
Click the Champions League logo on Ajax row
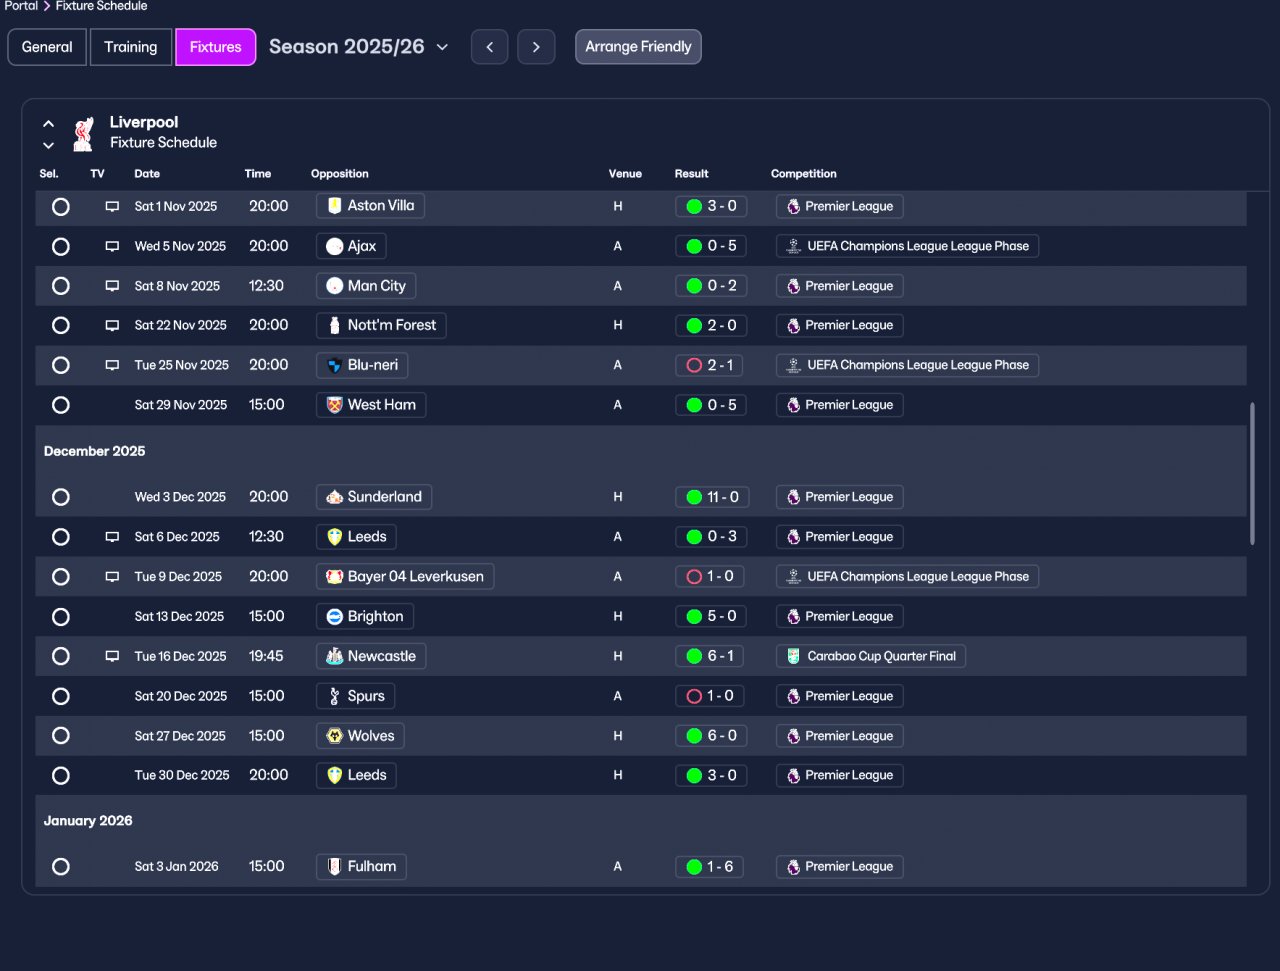tap(794, 246)
